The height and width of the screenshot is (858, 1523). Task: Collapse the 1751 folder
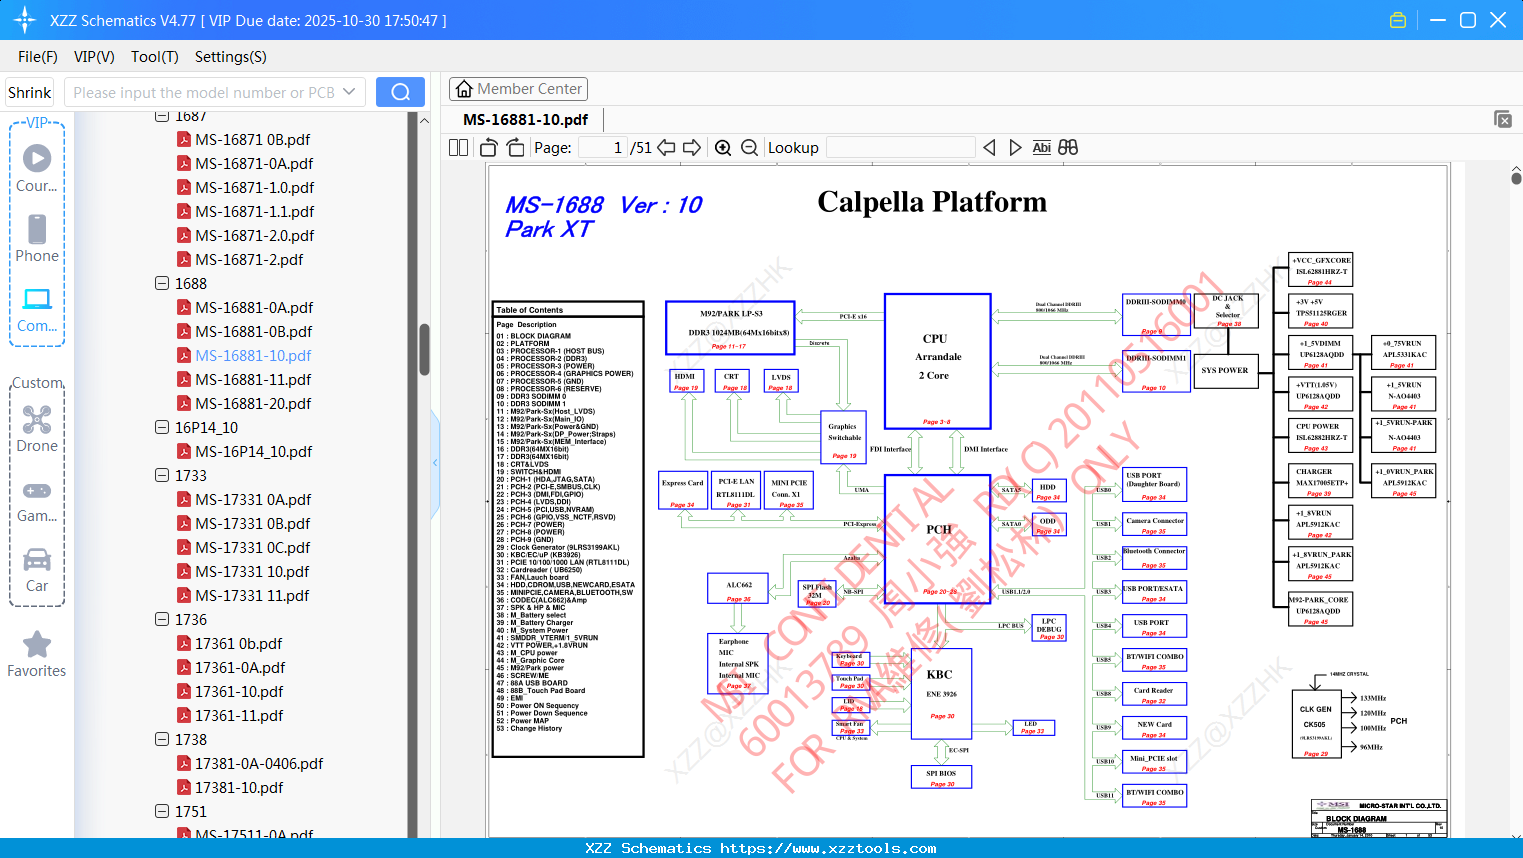[162, 811]
